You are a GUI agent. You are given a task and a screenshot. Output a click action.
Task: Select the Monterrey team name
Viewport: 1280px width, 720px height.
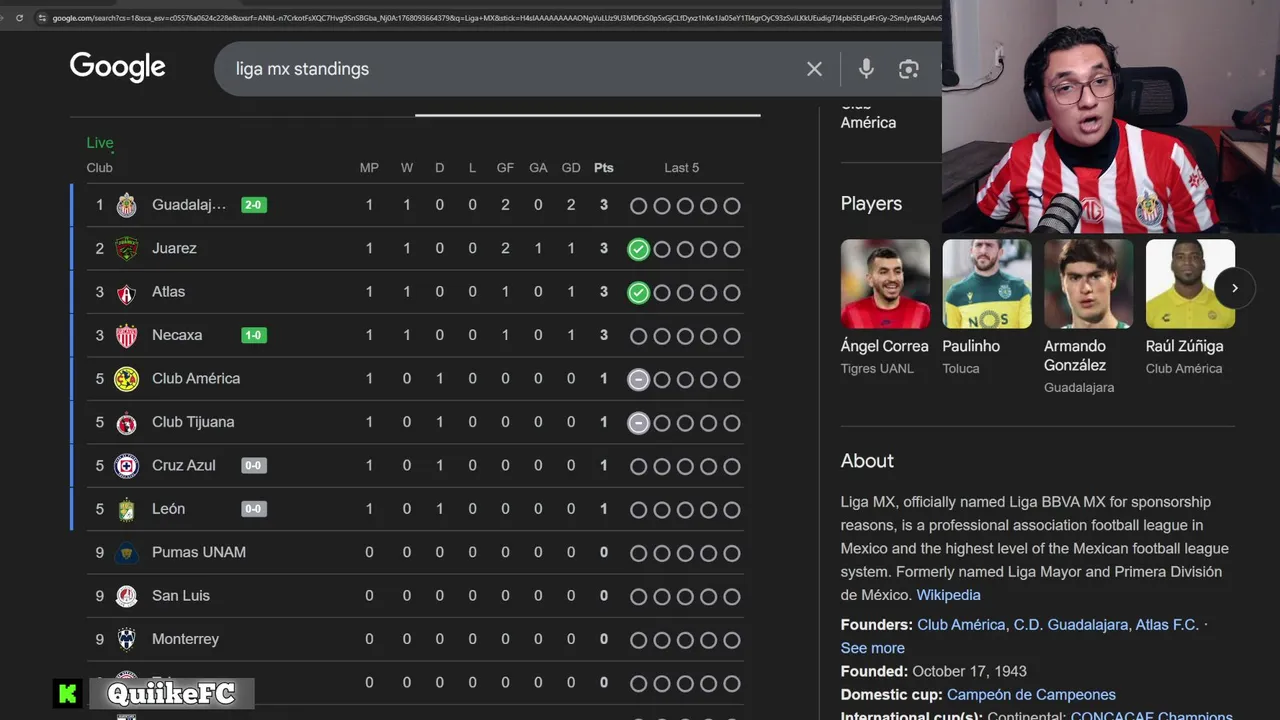[x=185, y=639]
